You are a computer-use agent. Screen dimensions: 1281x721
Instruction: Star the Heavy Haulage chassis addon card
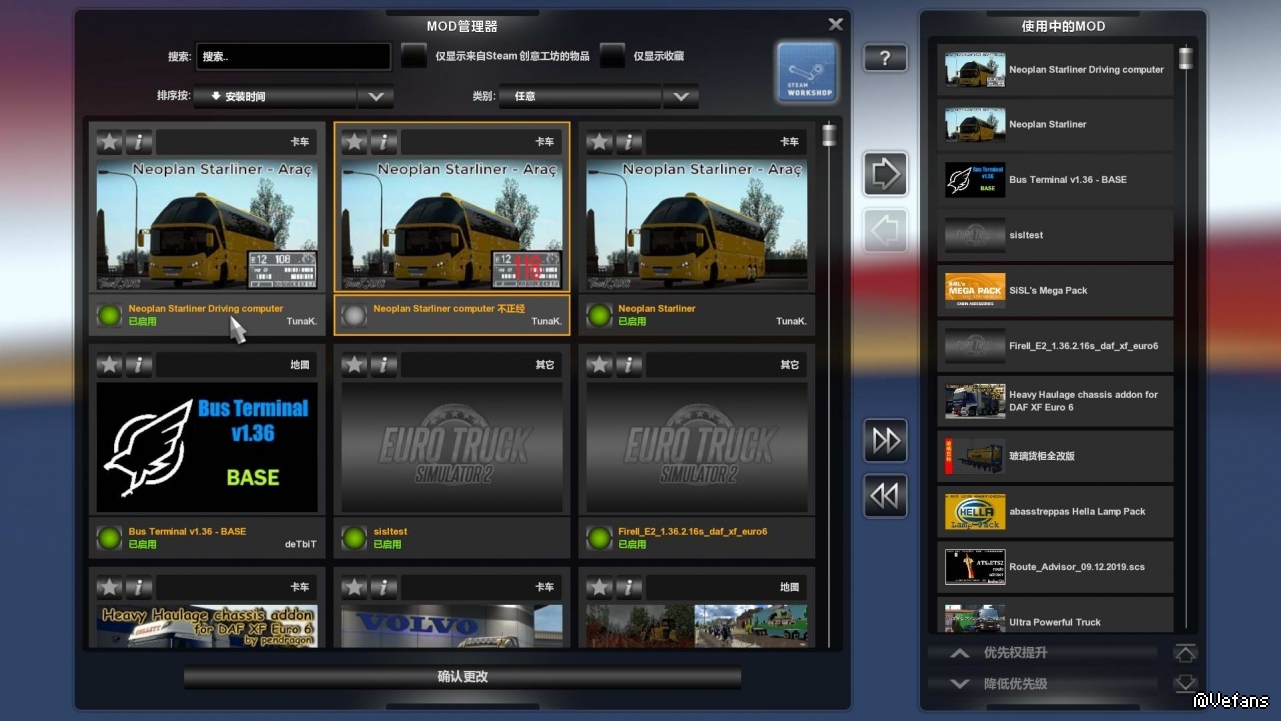point(109,587)
